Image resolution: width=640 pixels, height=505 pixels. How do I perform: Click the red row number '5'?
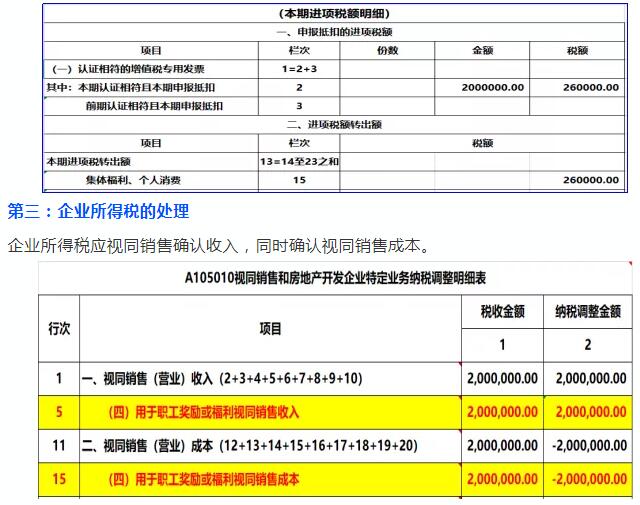click(59, 412)
